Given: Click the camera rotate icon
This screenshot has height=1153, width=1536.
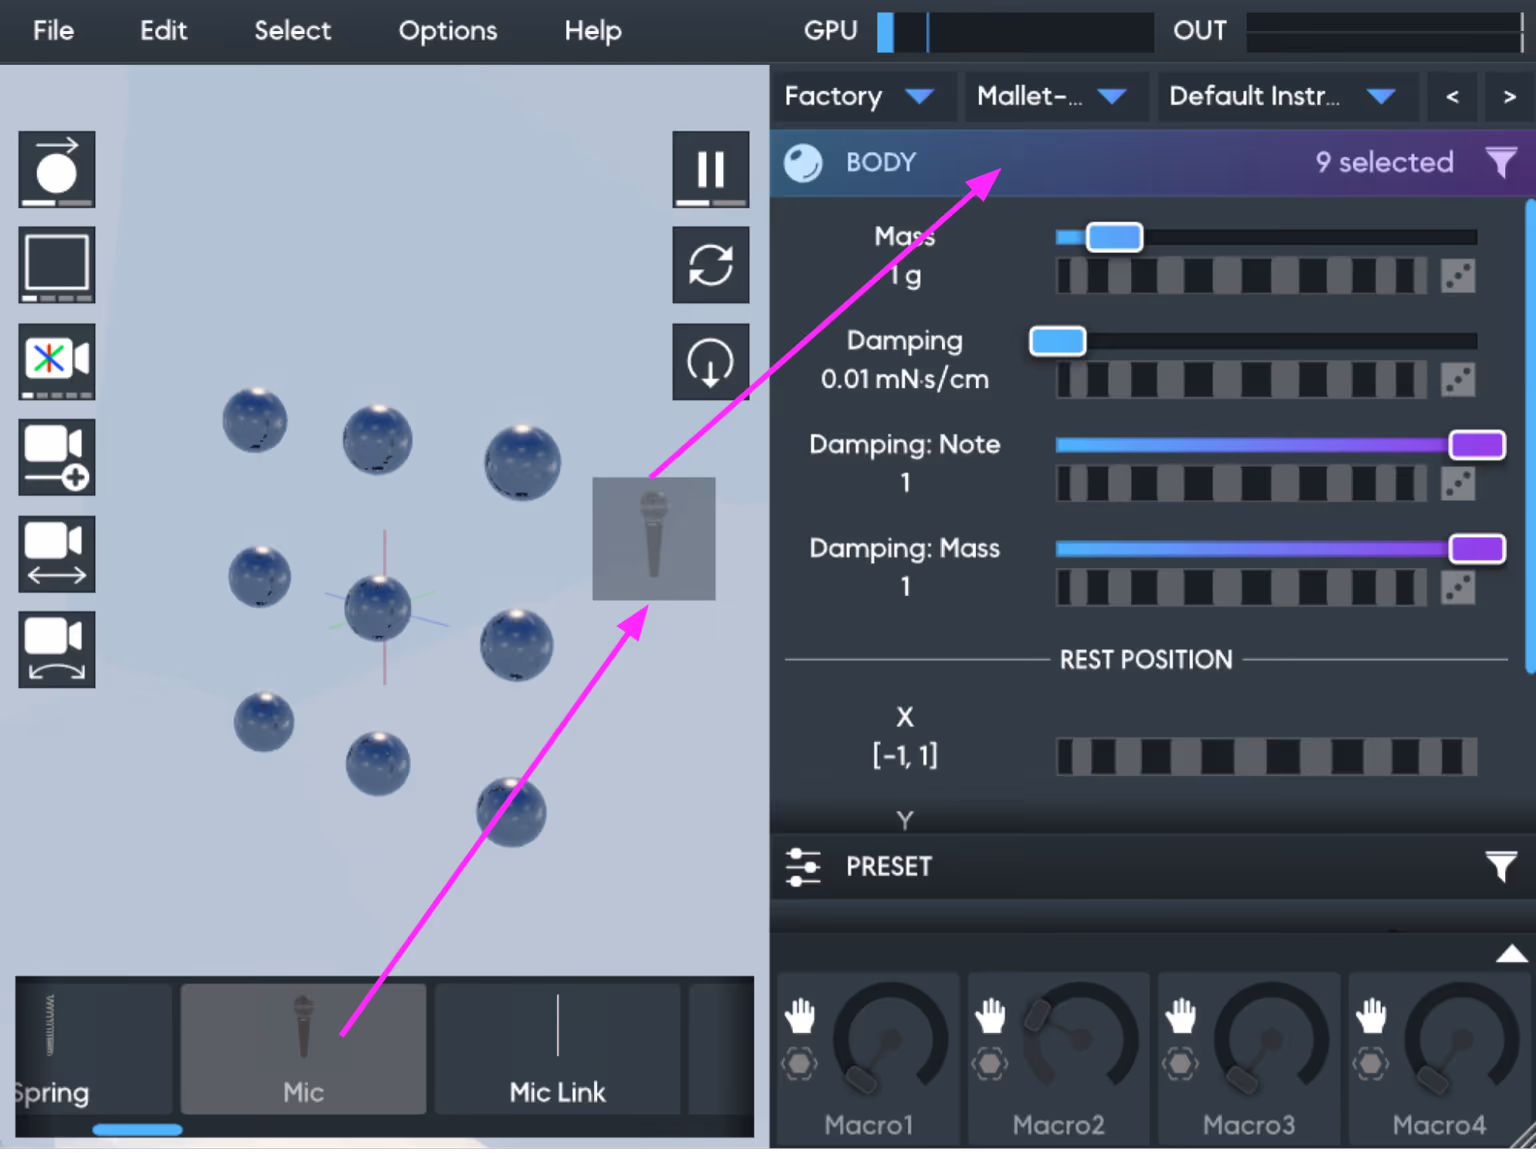Looking at the screenshot, I should coord(57,649).
